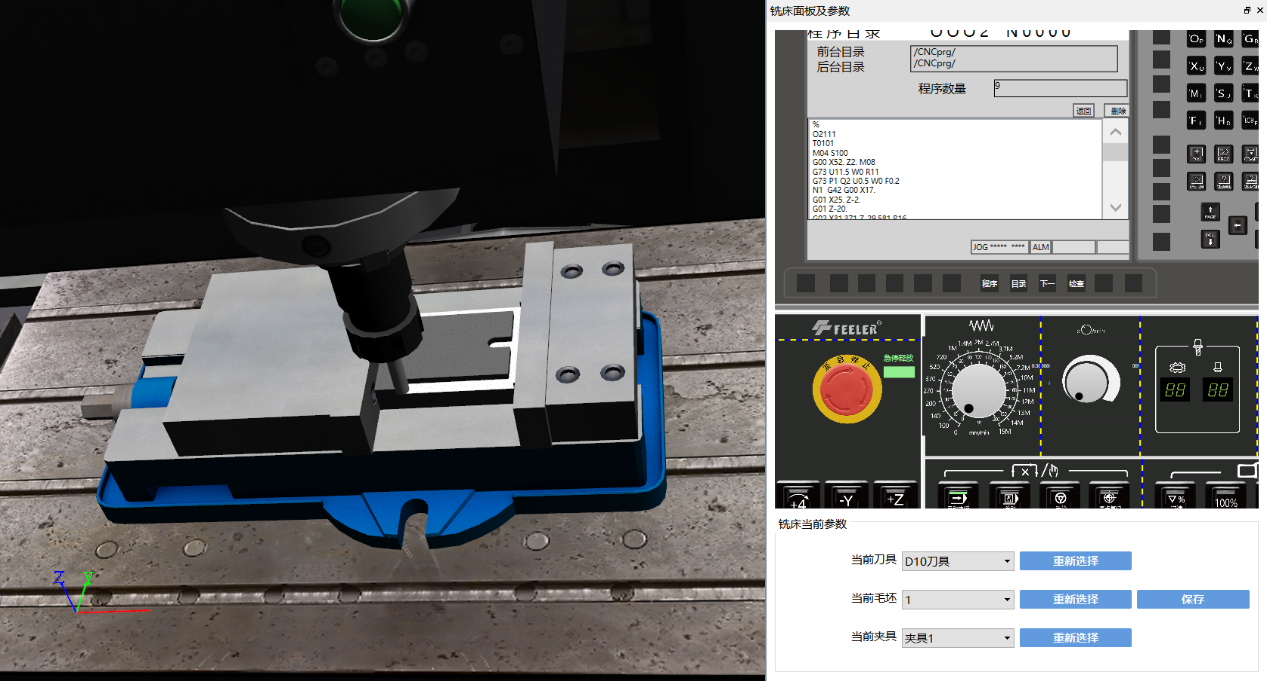Screen dimensions: 1267x681
Task: Select line N1 G42 G00 X17.
Action: tap(844, 191)
